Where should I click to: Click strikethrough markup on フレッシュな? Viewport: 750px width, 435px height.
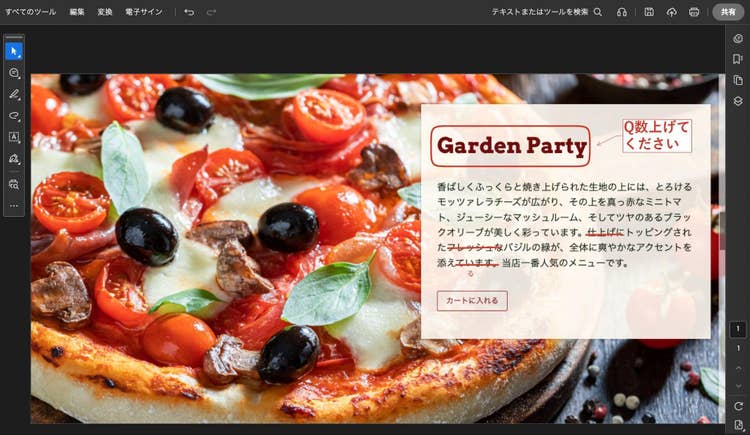click(474, 247)
